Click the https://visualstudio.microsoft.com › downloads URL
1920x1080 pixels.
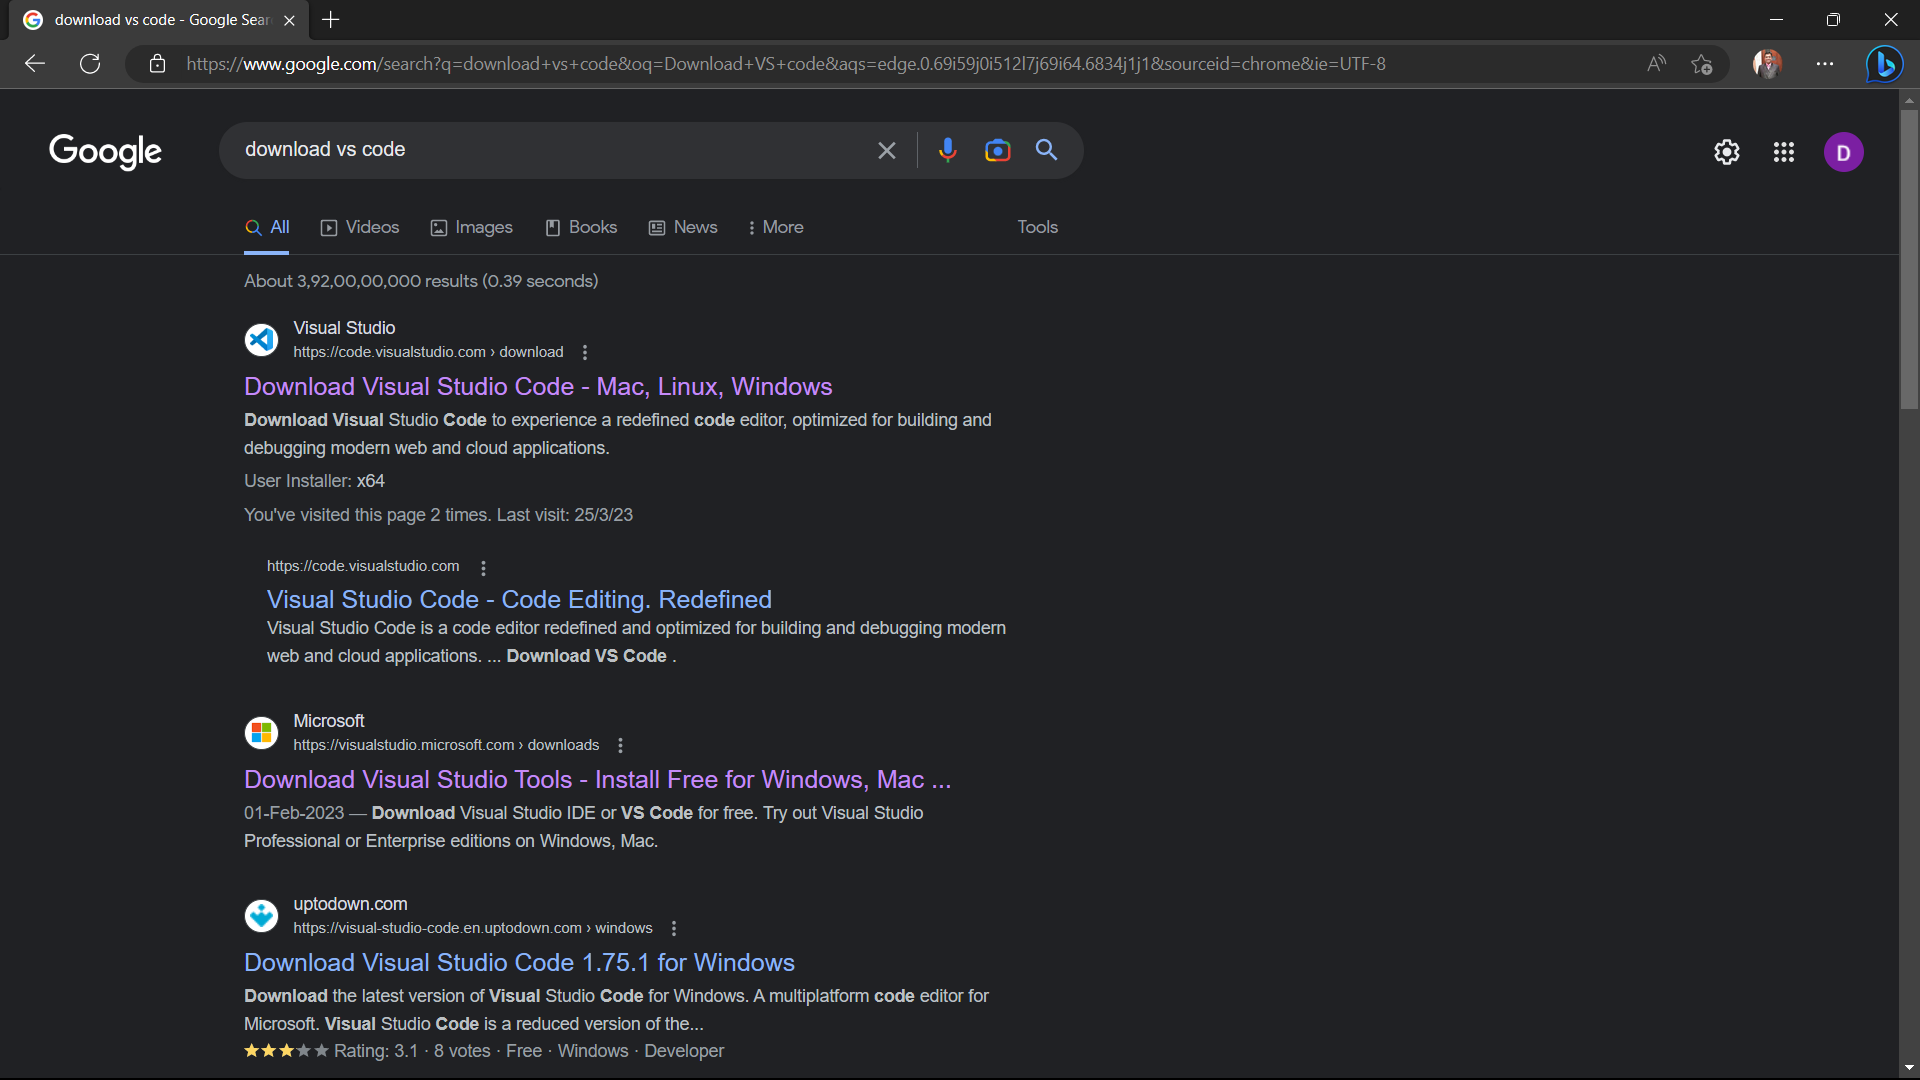446,745
